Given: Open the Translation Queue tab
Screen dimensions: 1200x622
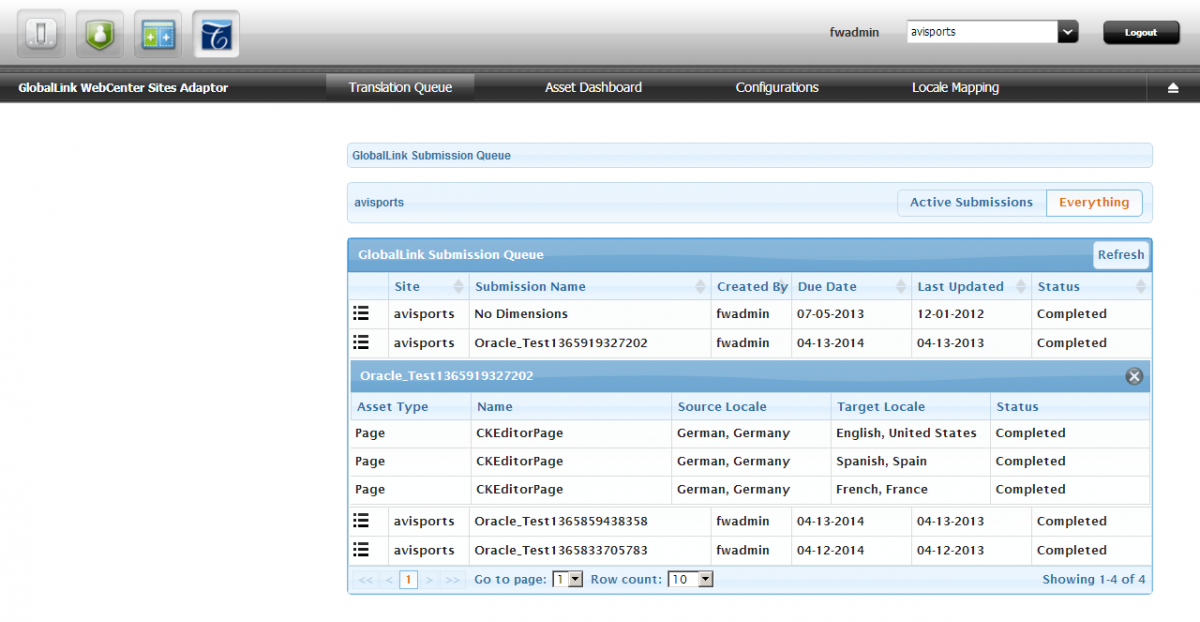Looking at the screenshot, I should coord(400,88).
